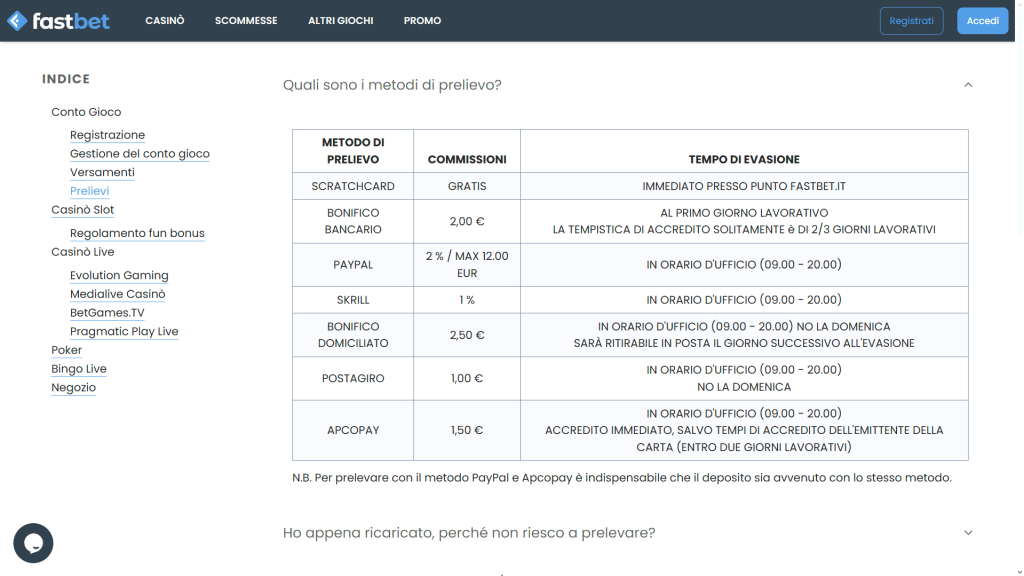
Task: Go to the Poker section link
Action: click(66, 350)
